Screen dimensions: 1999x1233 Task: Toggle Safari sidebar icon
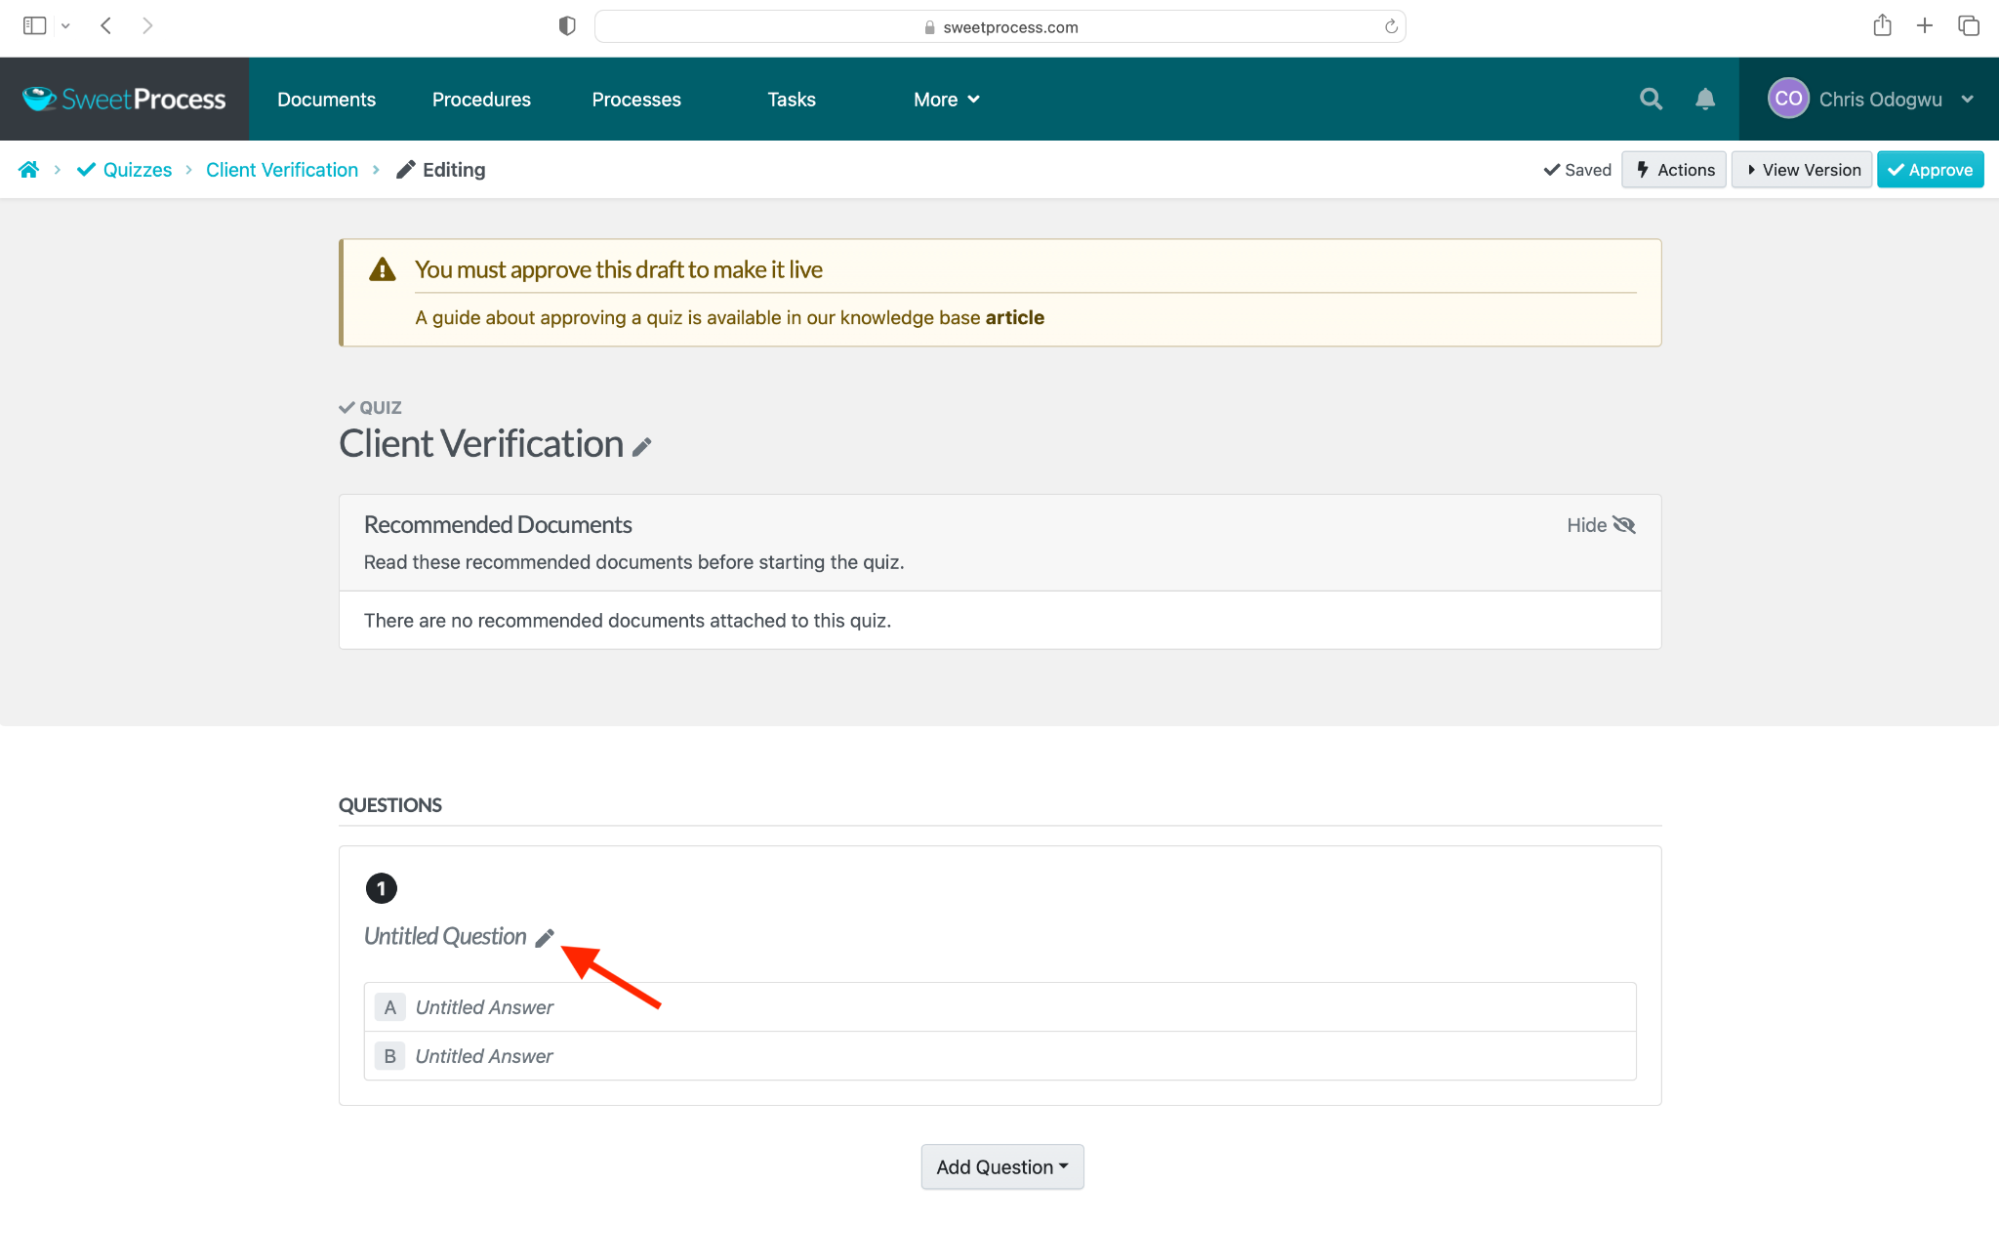pyautogui.click(x=35, y=26)
